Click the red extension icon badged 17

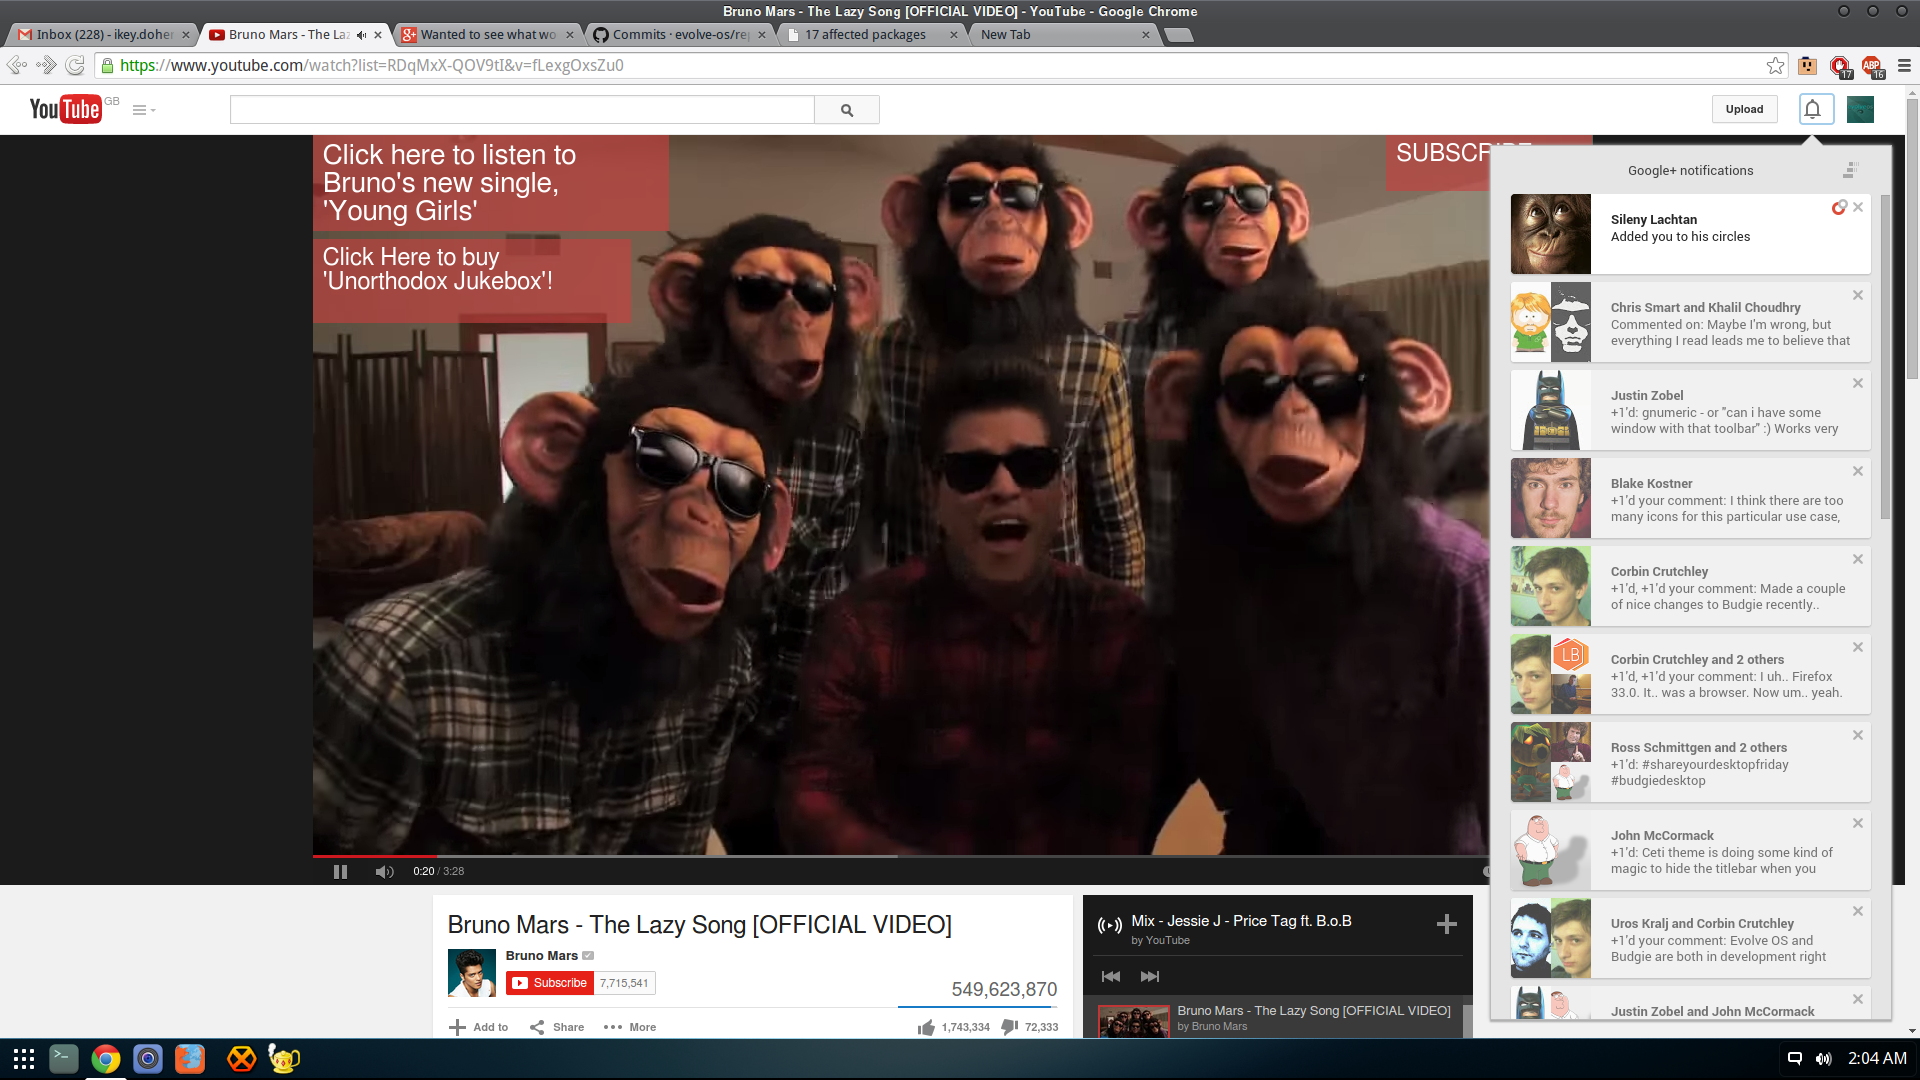[1840, 66]
